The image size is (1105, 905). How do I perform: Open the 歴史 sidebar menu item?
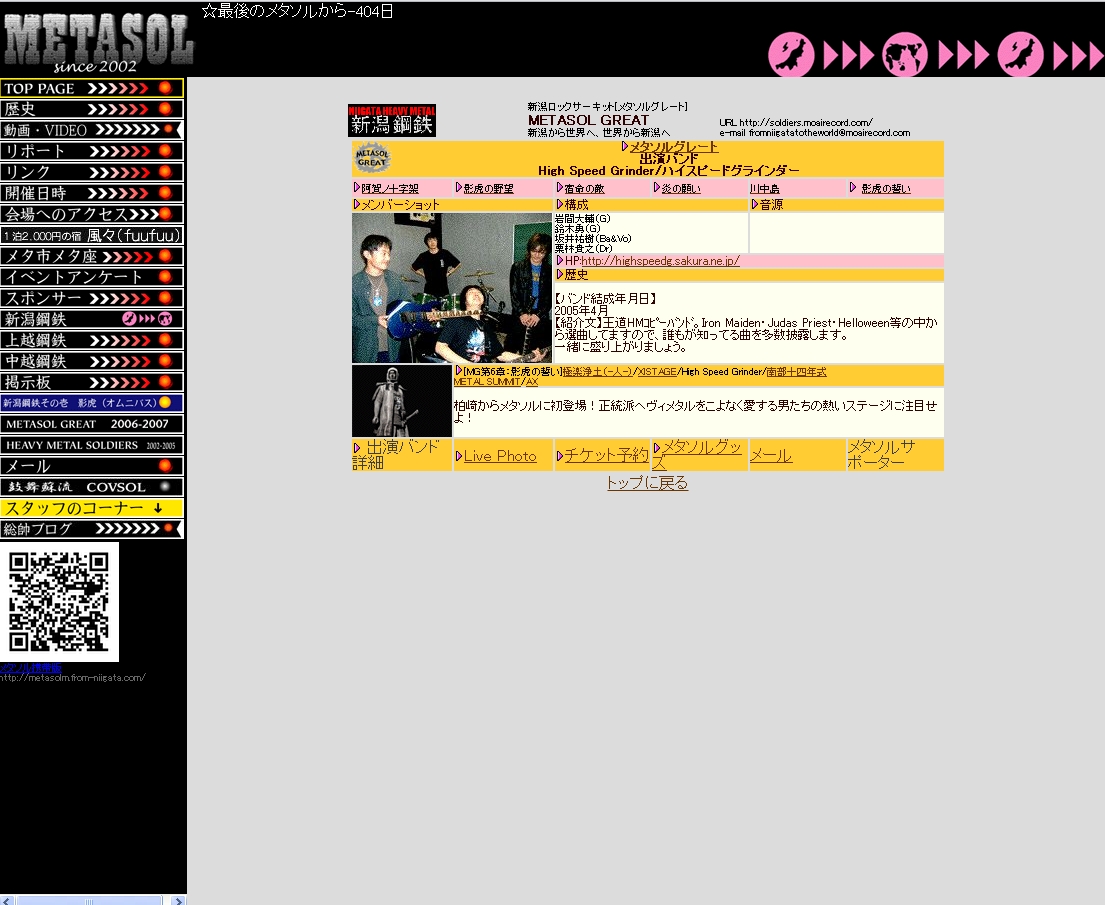[x=92, y=109]
